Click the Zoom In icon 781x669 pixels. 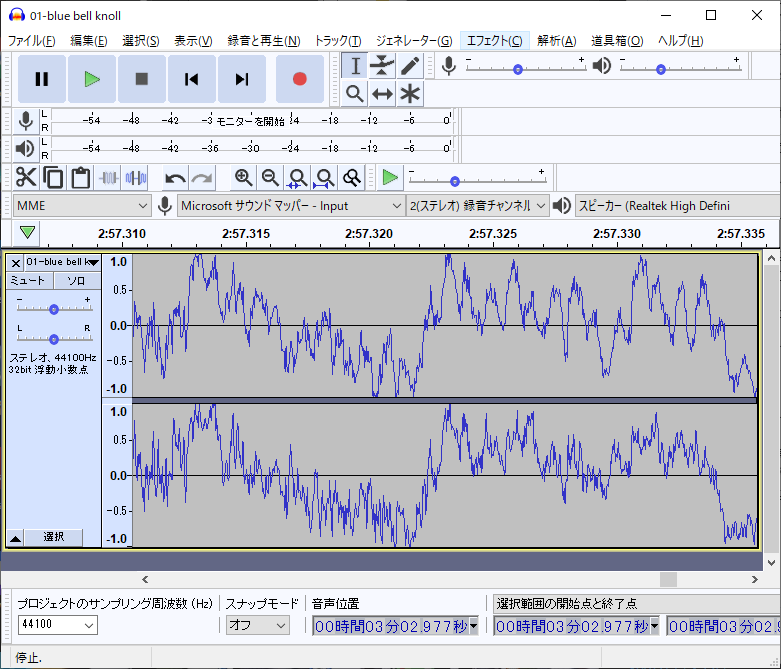[243, 177]
